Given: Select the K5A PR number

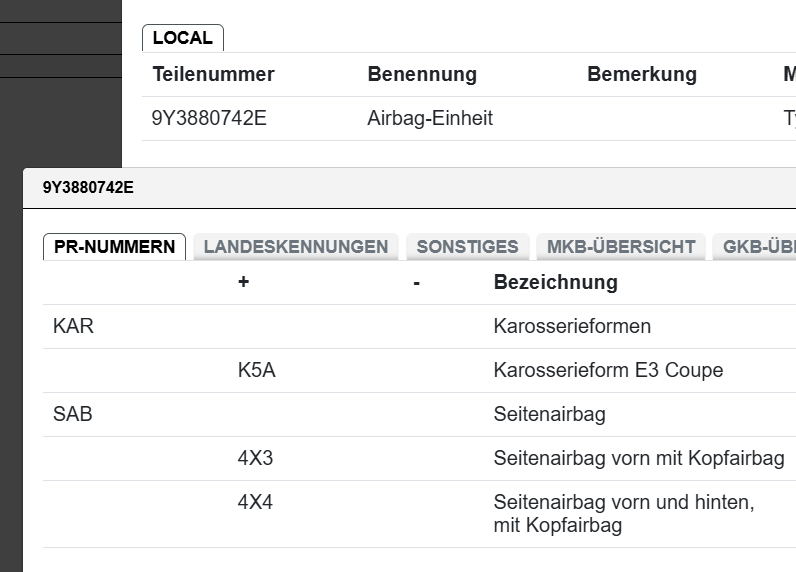Looking at the screenshot, I should click(x=256, y=371).
